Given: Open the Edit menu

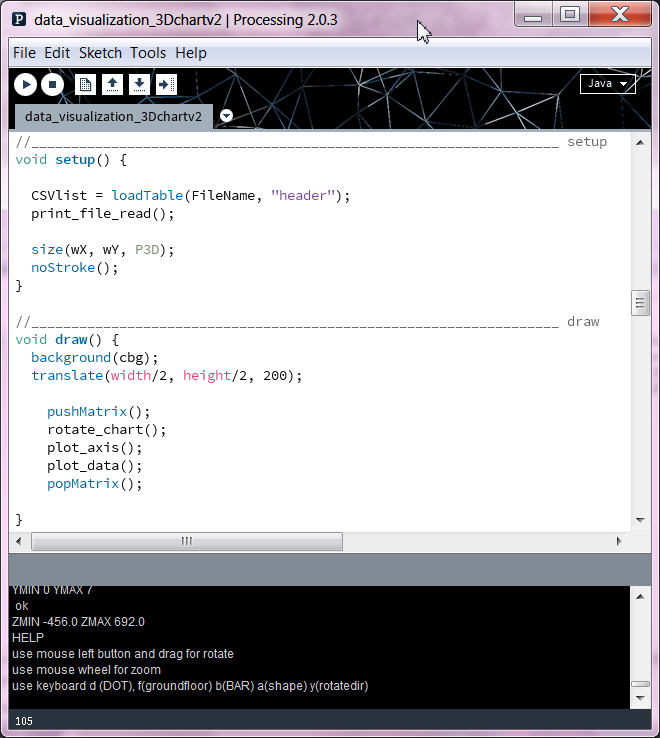Looking at the screenshot, I should [x=57, y=53].
